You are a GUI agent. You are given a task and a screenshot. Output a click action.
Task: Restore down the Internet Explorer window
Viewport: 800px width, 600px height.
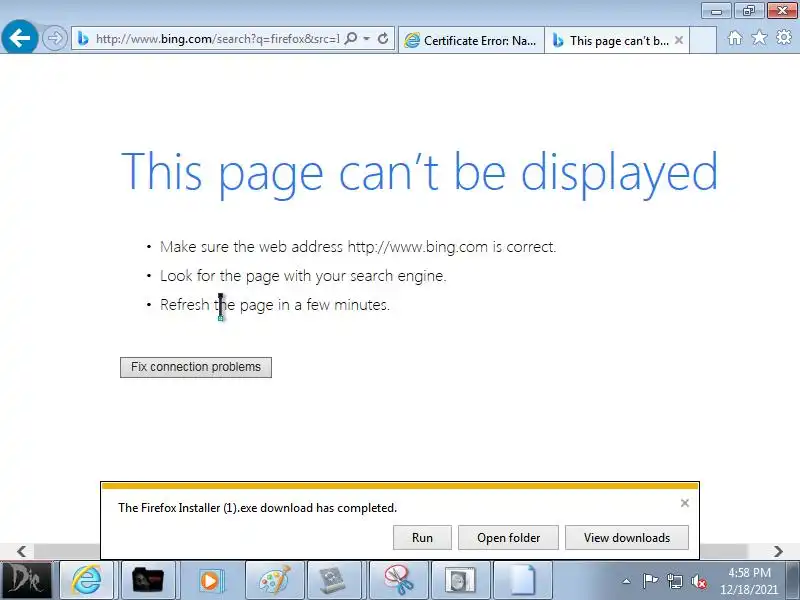(748, 11)
